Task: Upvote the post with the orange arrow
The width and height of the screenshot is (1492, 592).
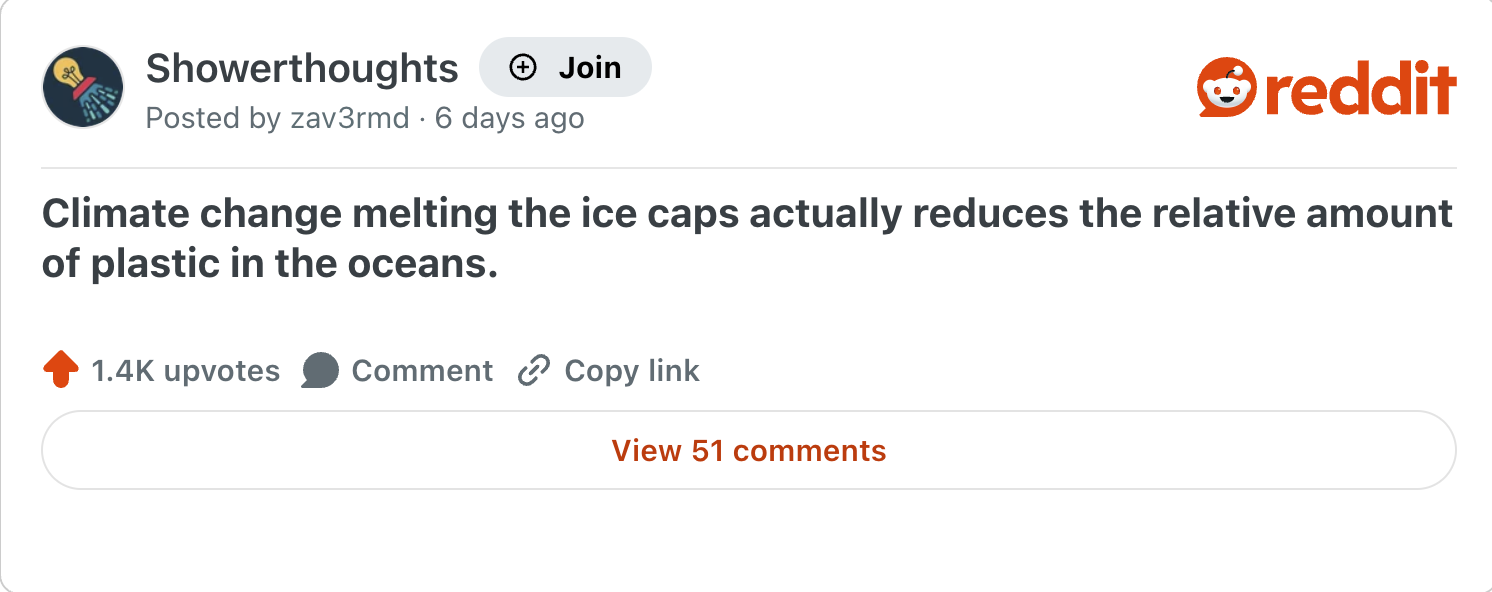Action: pyautogui.click(x=61, y=371)
